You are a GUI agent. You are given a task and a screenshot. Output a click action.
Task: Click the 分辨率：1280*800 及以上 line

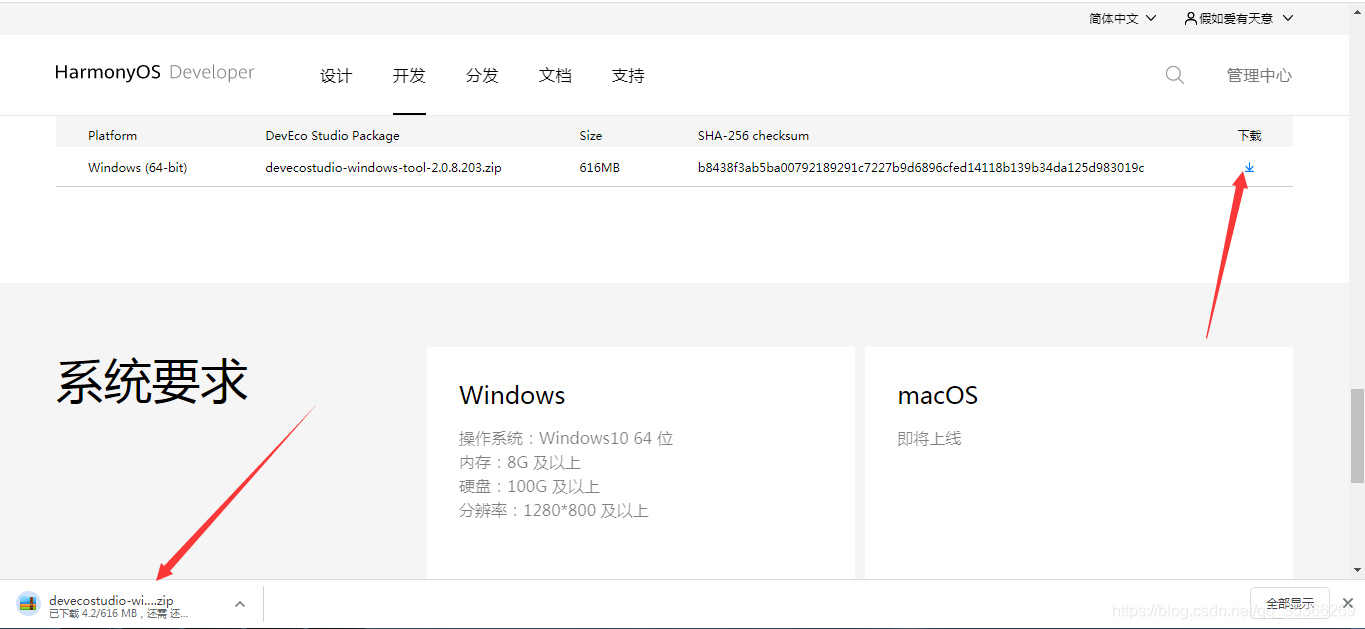pos(554,510)
